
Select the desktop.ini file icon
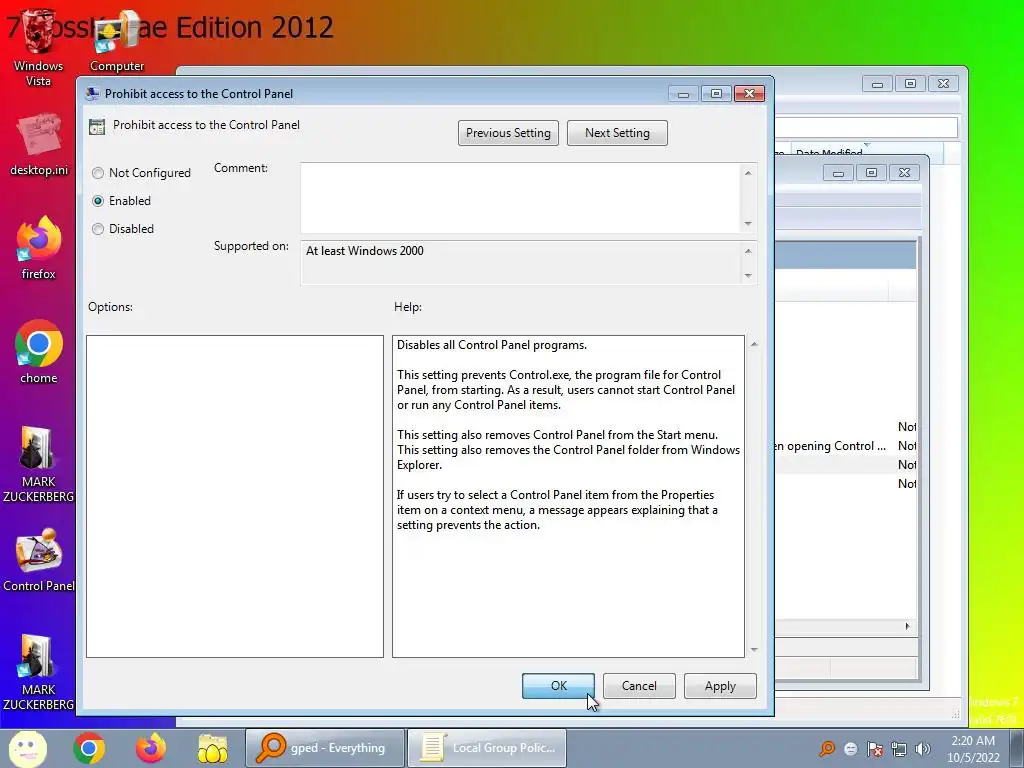(39, 145)
